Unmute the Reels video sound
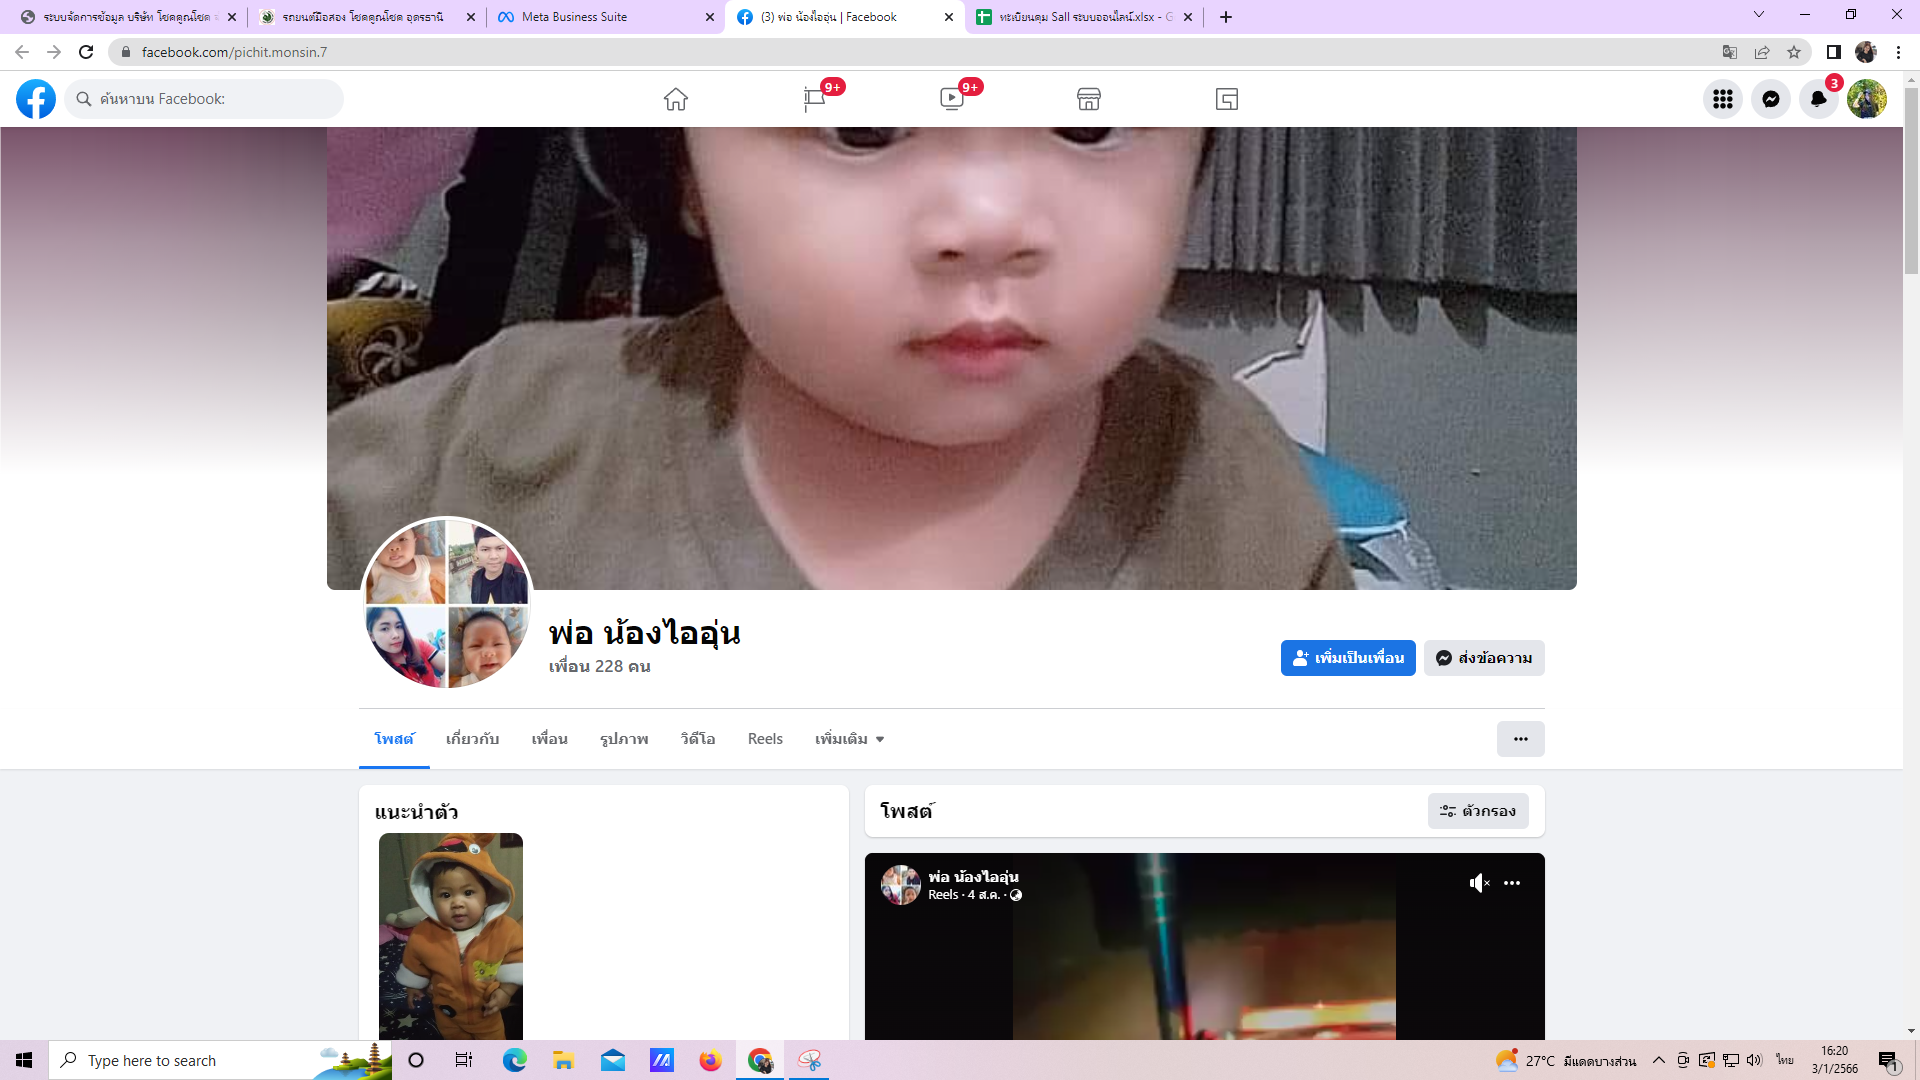Viewport: 1920px width, 1080px height. 1479,883
